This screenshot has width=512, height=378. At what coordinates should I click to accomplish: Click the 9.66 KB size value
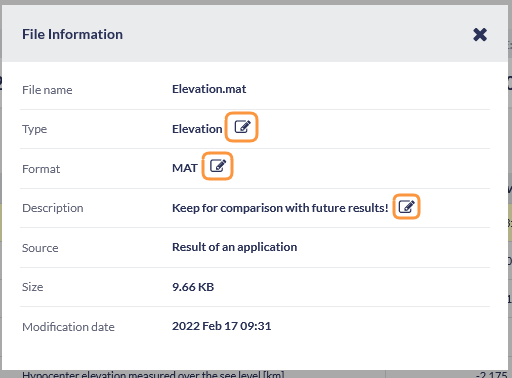193,287
